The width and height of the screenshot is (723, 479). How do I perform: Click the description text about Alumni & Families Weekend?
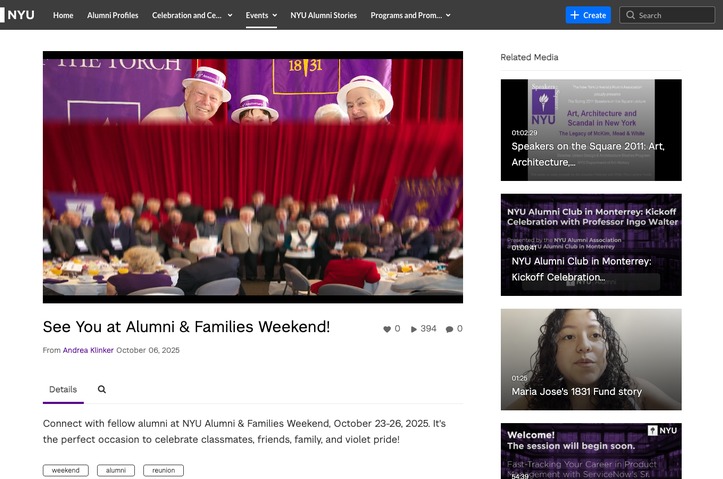tap(244, 431)
